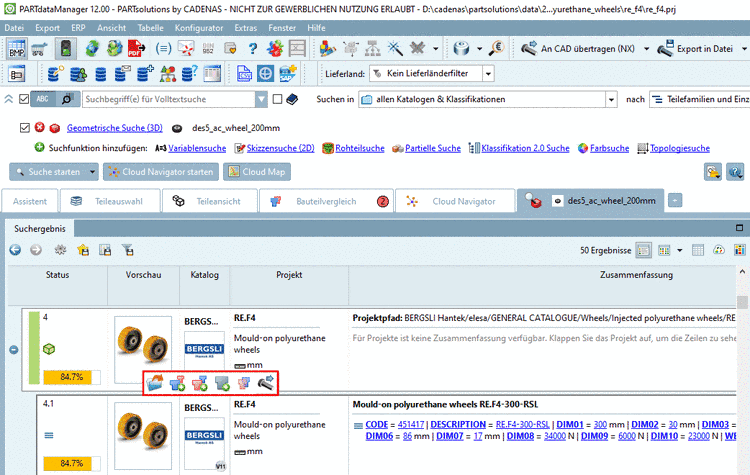This screenshot has width=750, height=475.
Task: Click the settings gear in Suchergebnis toolbar
Action: click(x=60, y=250)
